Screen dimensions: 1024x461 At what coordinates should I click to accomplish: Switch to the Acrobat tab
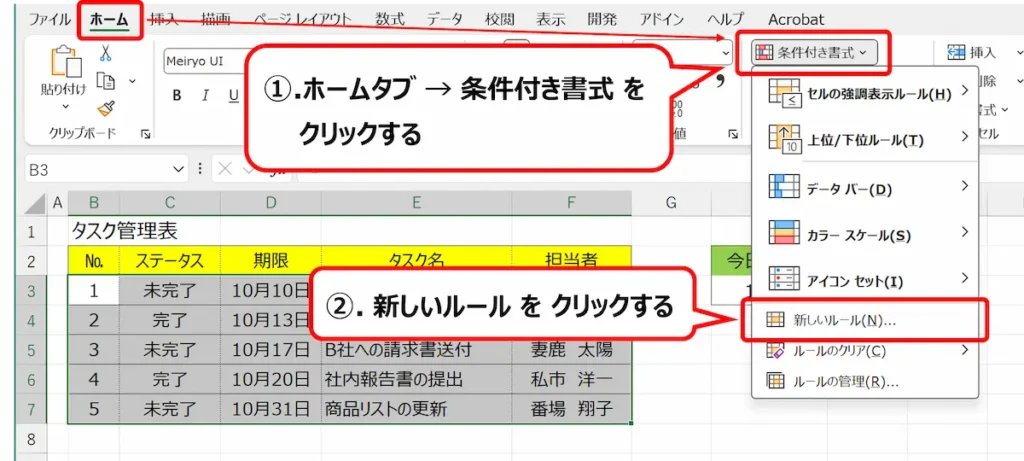click(x=796, y=19)
